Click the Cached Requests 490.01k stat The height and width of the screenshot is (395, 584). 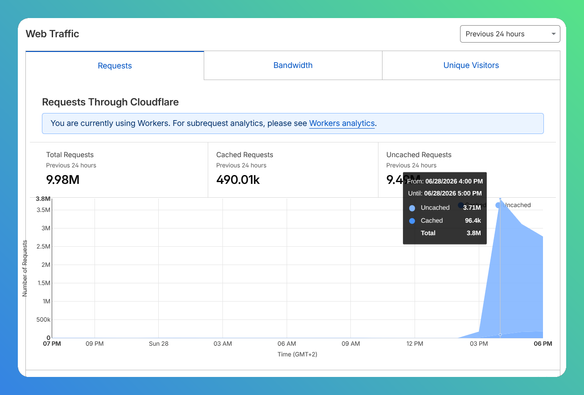coord(238,180)
